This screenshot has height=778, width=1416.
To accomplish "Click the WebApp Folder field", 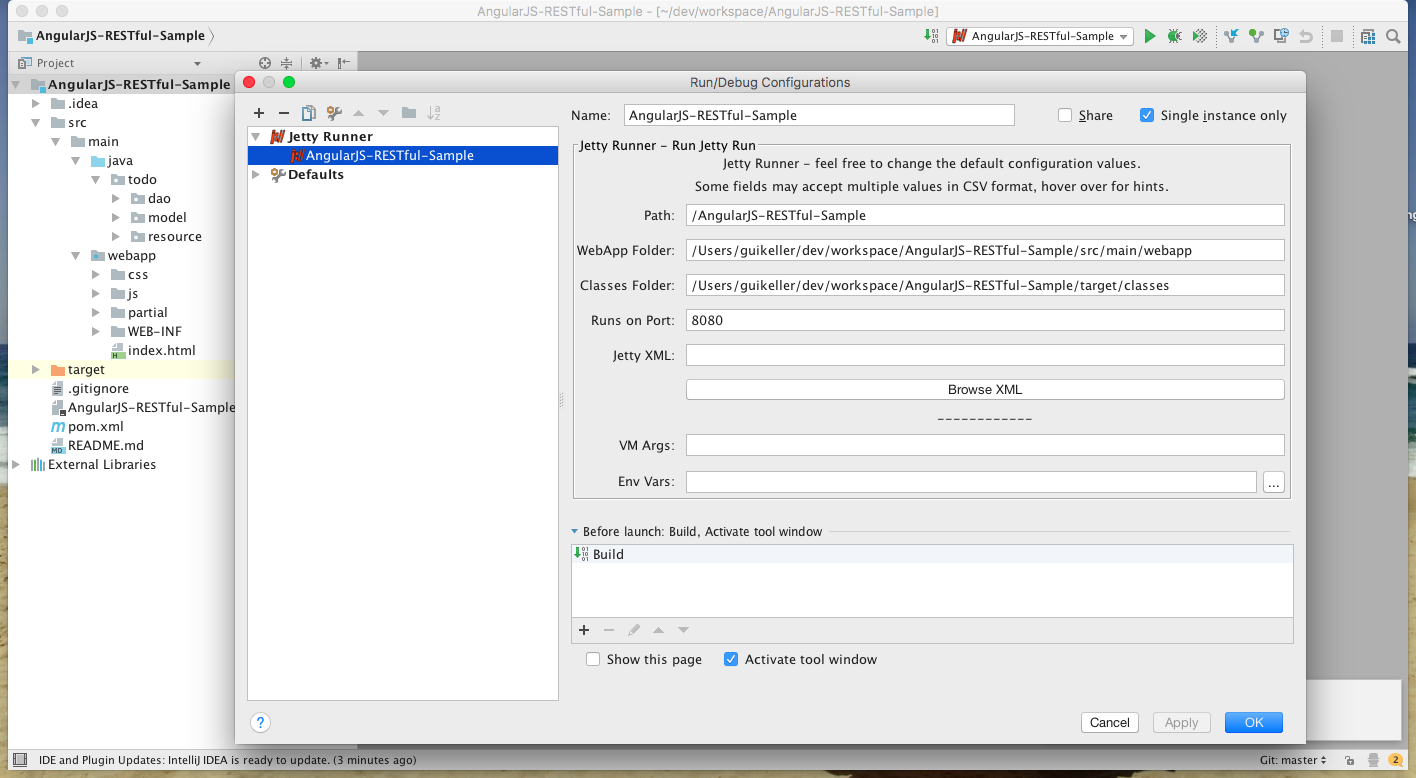I will pyautogui.click(x=985, y=250).
